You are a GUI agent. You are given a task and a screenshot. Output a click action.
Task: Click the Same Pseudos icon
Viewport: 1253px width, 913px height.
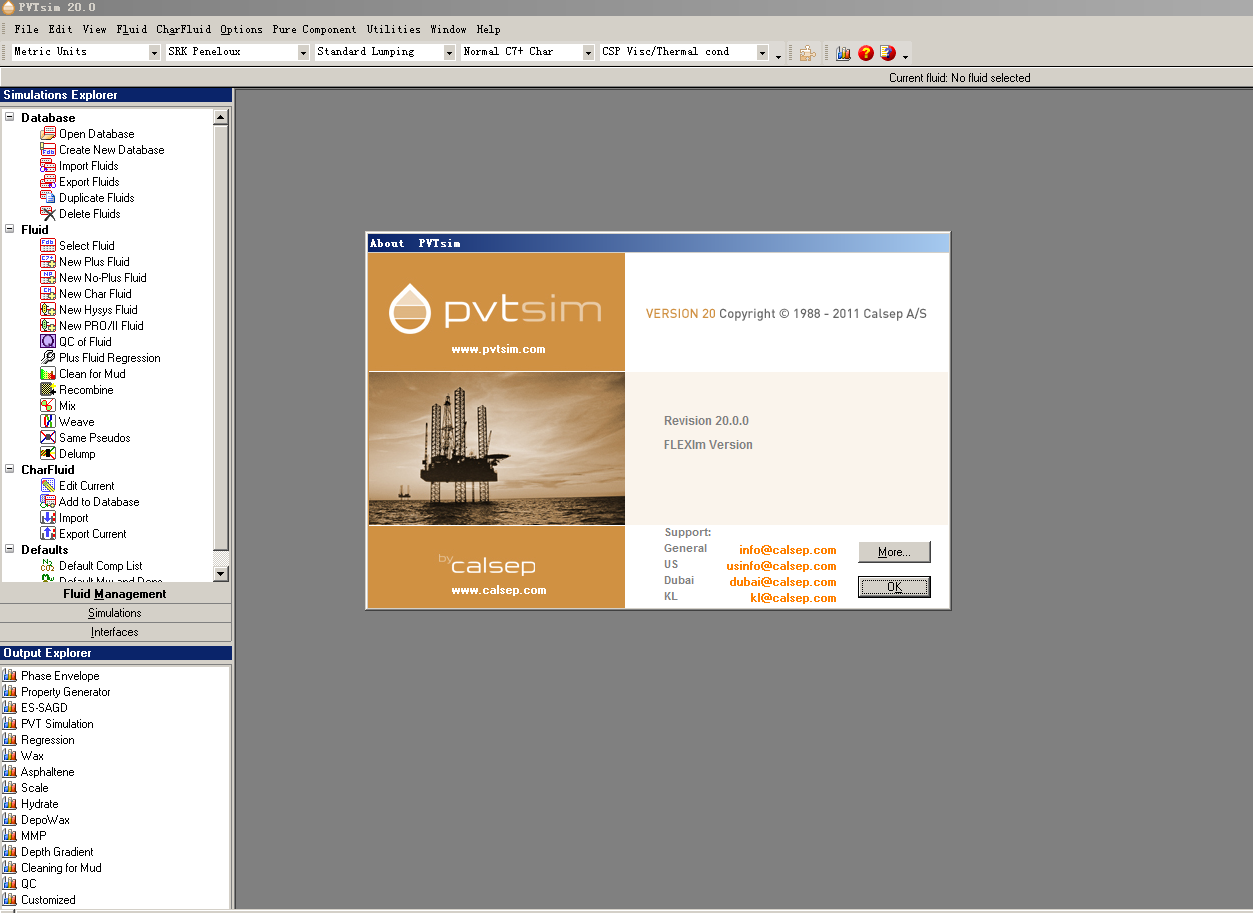coord(48,437)
